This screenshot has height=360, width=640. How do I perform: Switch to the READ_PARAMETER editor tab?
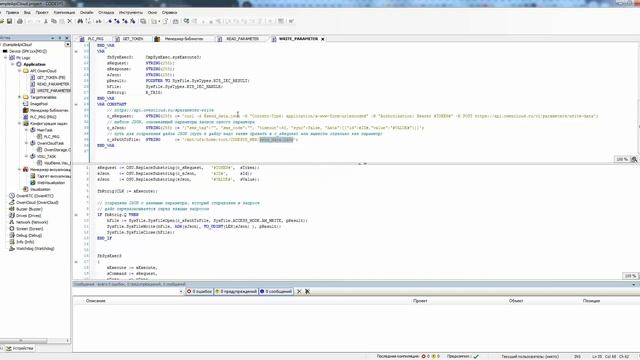click(239, 39)
